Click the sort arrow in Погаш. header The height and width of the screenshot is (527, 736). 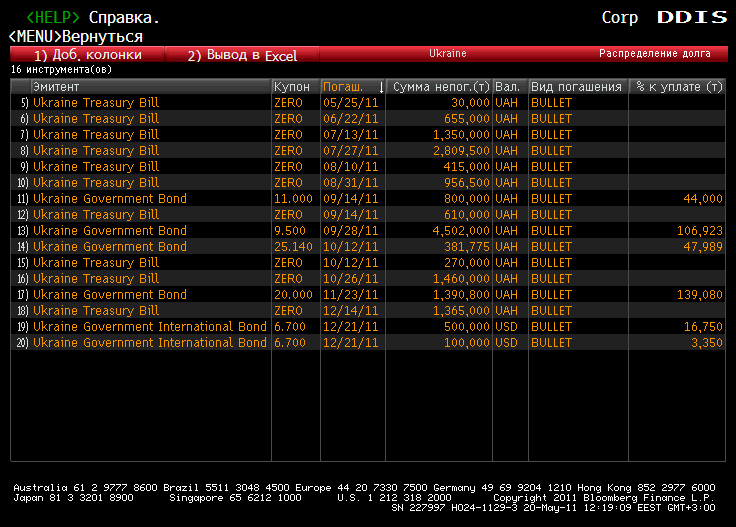click(x=381, y=87)
